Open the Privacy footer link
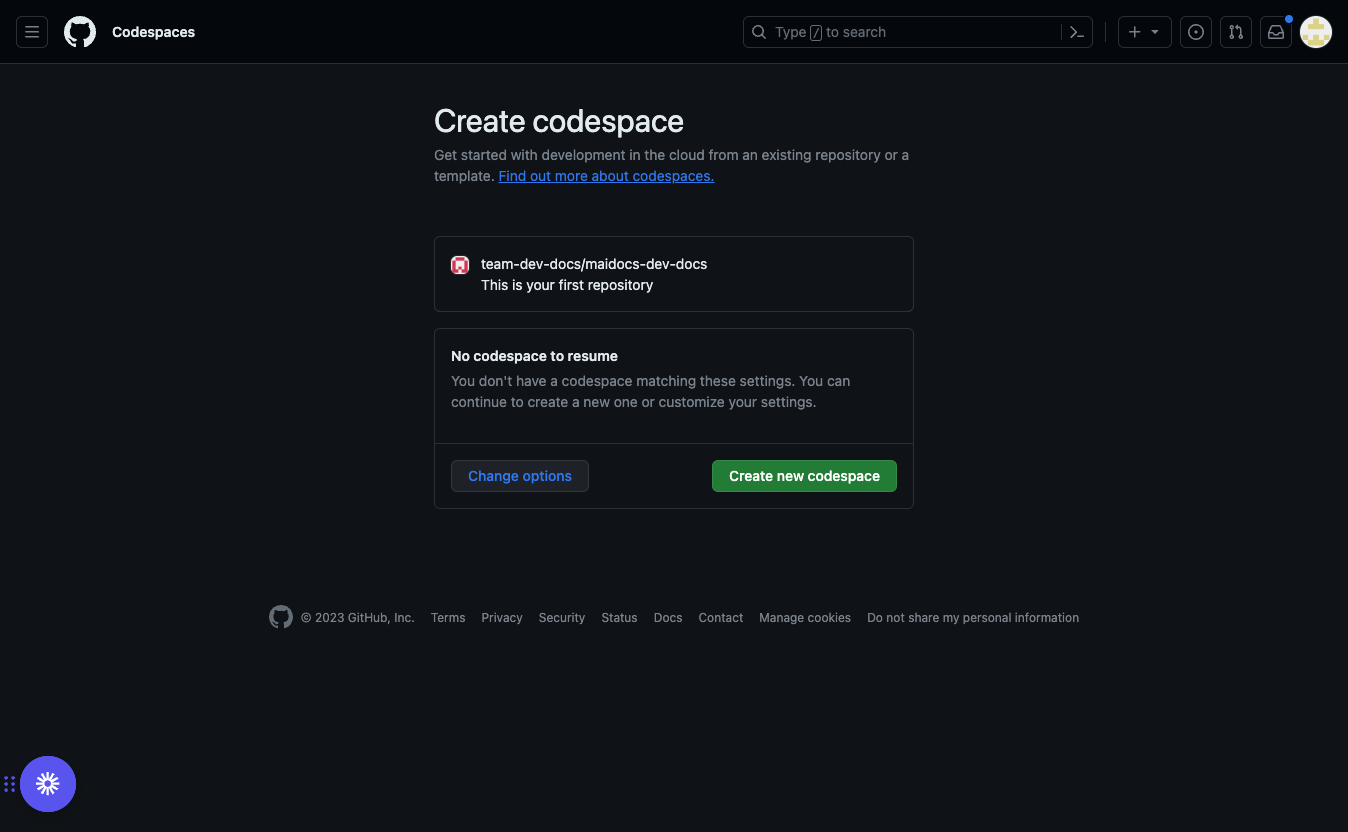The image size is (1348, 832). (502, 618)
